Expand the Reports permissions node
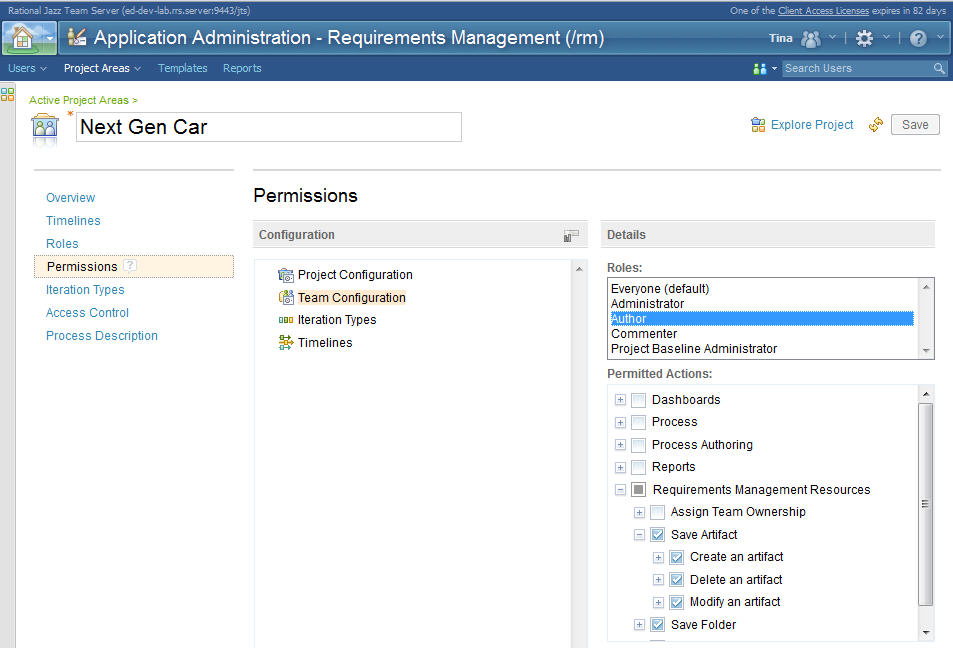The height and width of the screenshot is (648, 953). (x=620, y=466)
